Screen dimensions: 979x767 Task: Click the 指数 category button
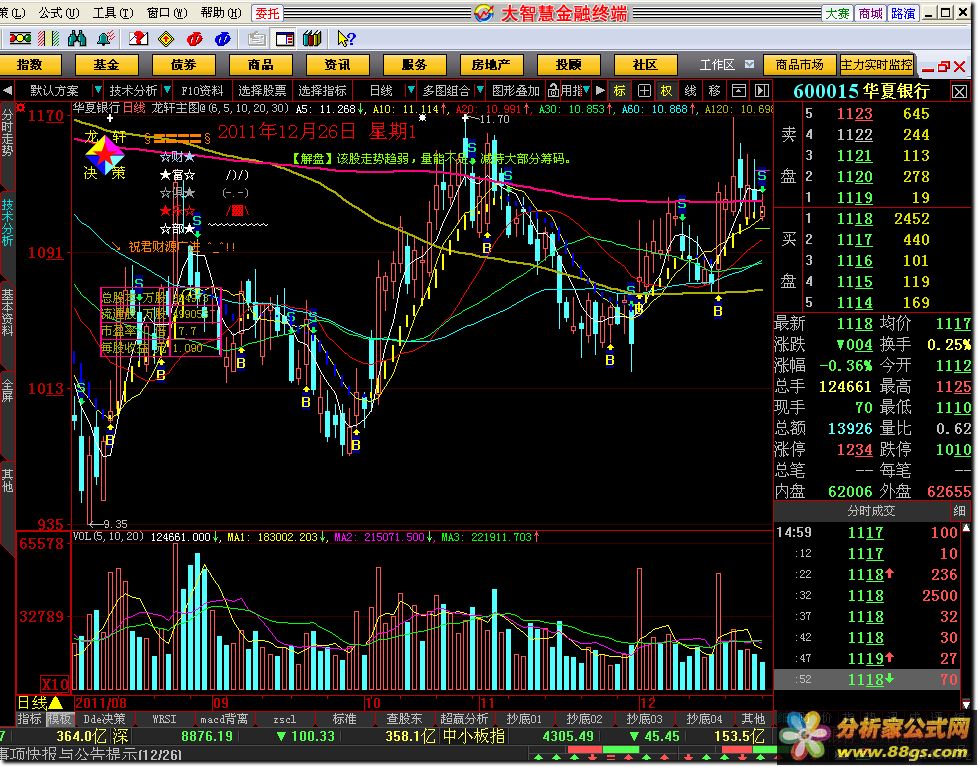pyautogui.click(x=30, y=64)
